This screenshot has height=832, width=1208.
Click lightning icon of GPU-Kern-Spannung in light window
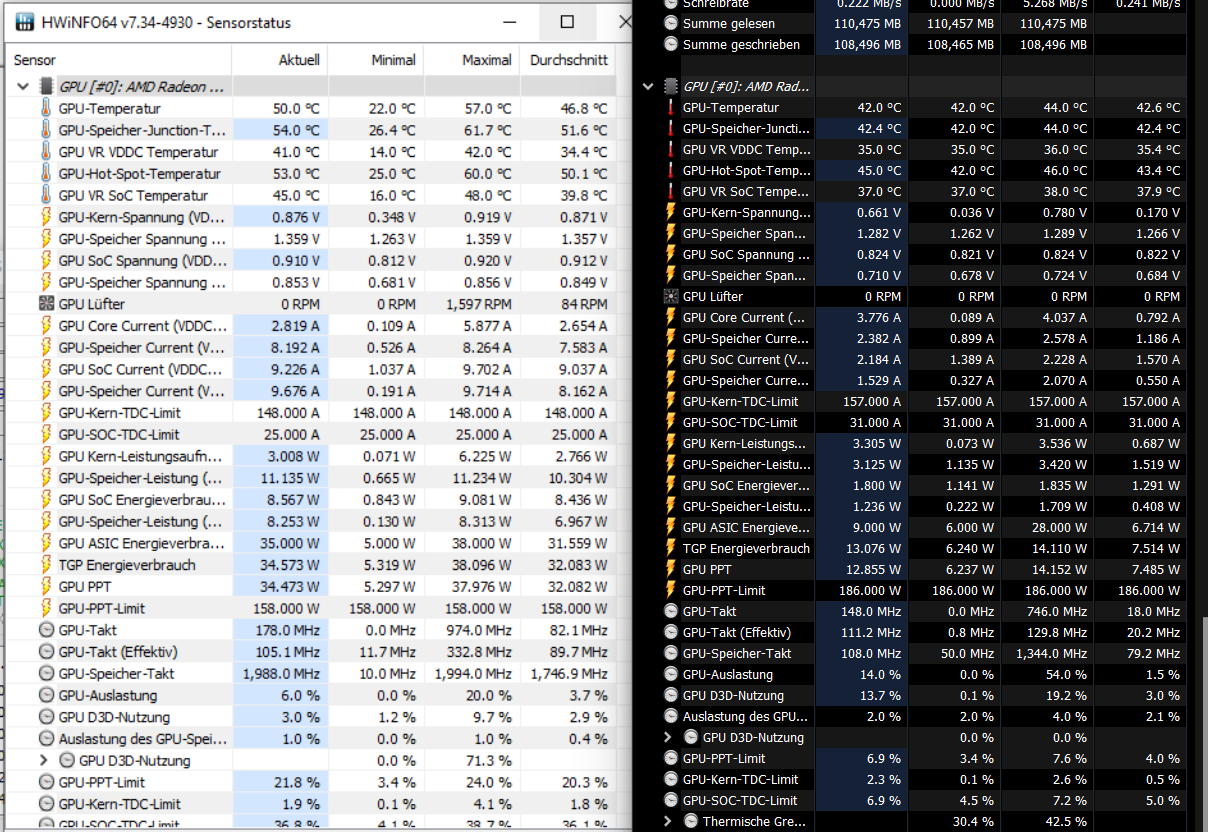coord(45,217)
